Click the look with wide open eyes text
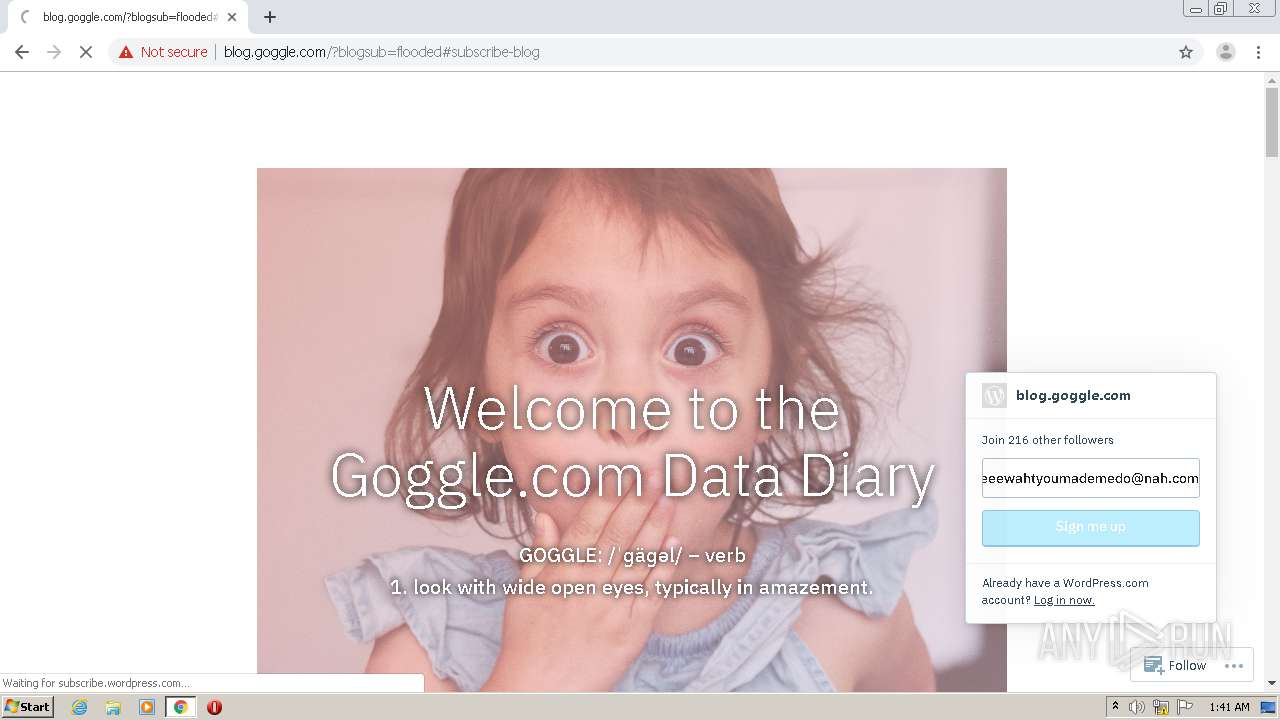 pyautogui.click(x=632, y=587)
